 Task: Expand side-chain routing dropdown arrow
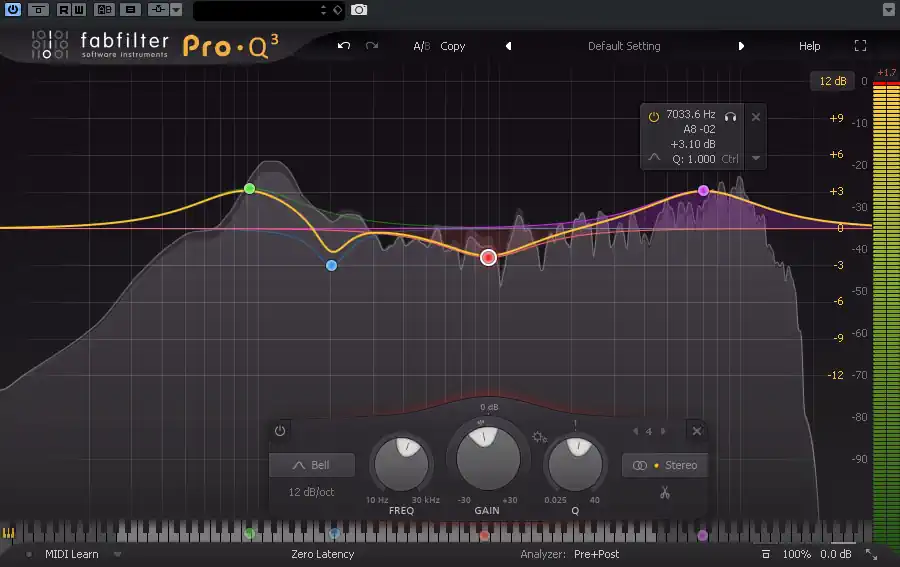point(176,9)
